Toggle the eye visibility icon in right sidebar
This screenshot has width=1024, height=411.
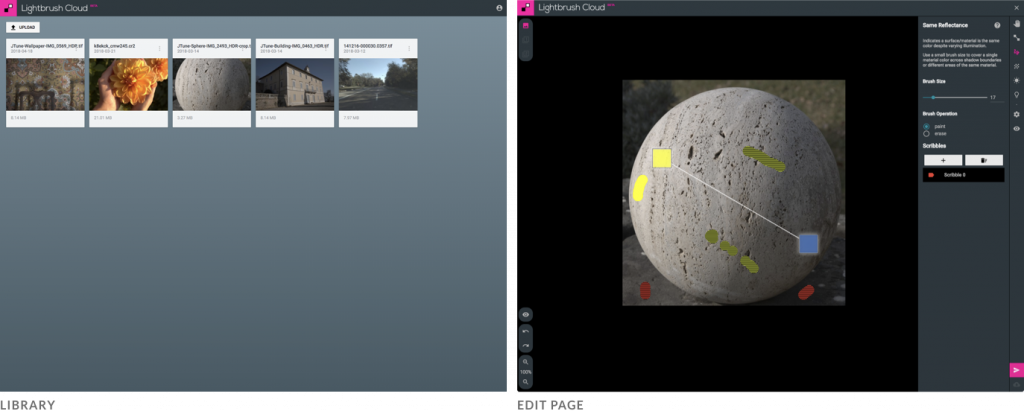click(x=1016, y=129)
